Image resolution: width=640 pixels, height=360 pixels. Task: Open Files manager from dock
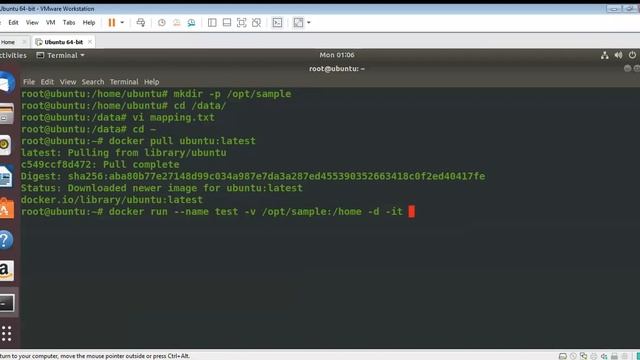pos(6,114)
